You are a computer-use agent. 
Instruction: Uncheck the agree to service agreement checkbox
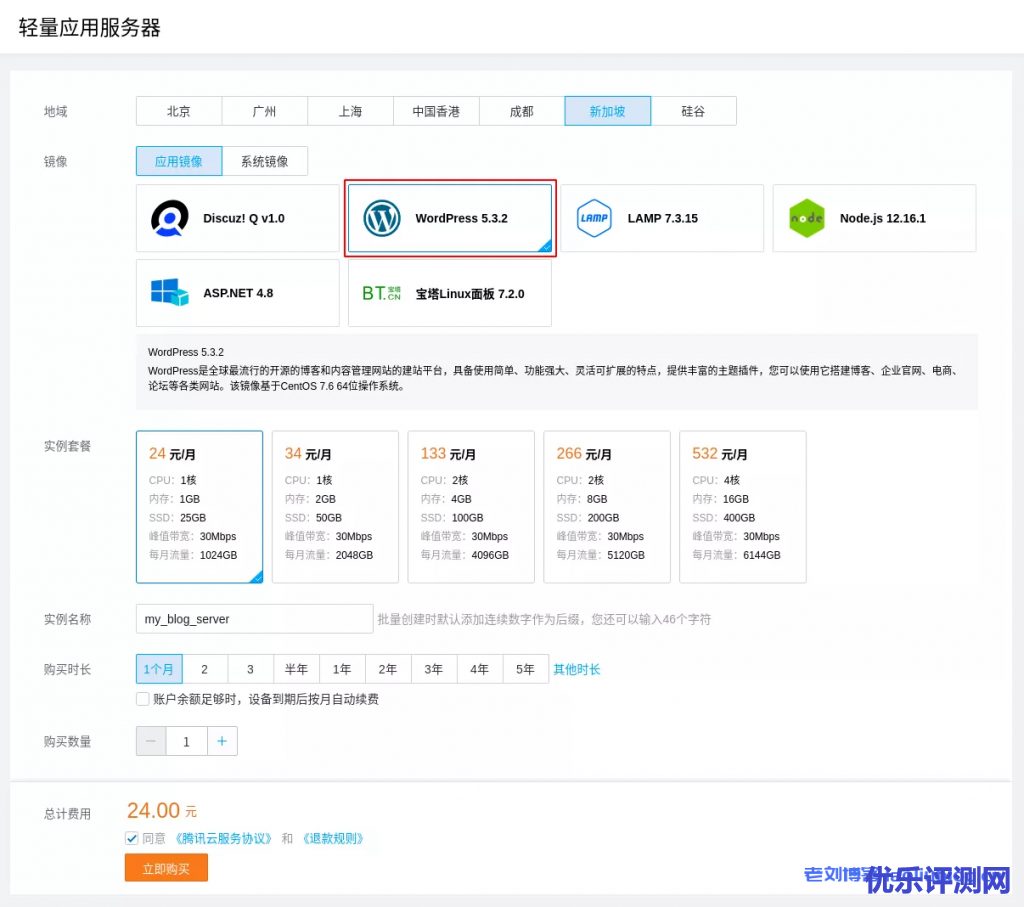pyautogui.click(x=132, y=838)
